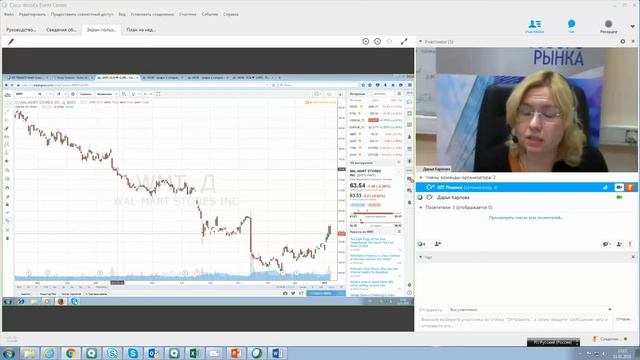The height and width of the screenshot is (360, 640).
Task: Click fullscreen icon in shared chart toolbar
Action: click(x=158, y=94)
